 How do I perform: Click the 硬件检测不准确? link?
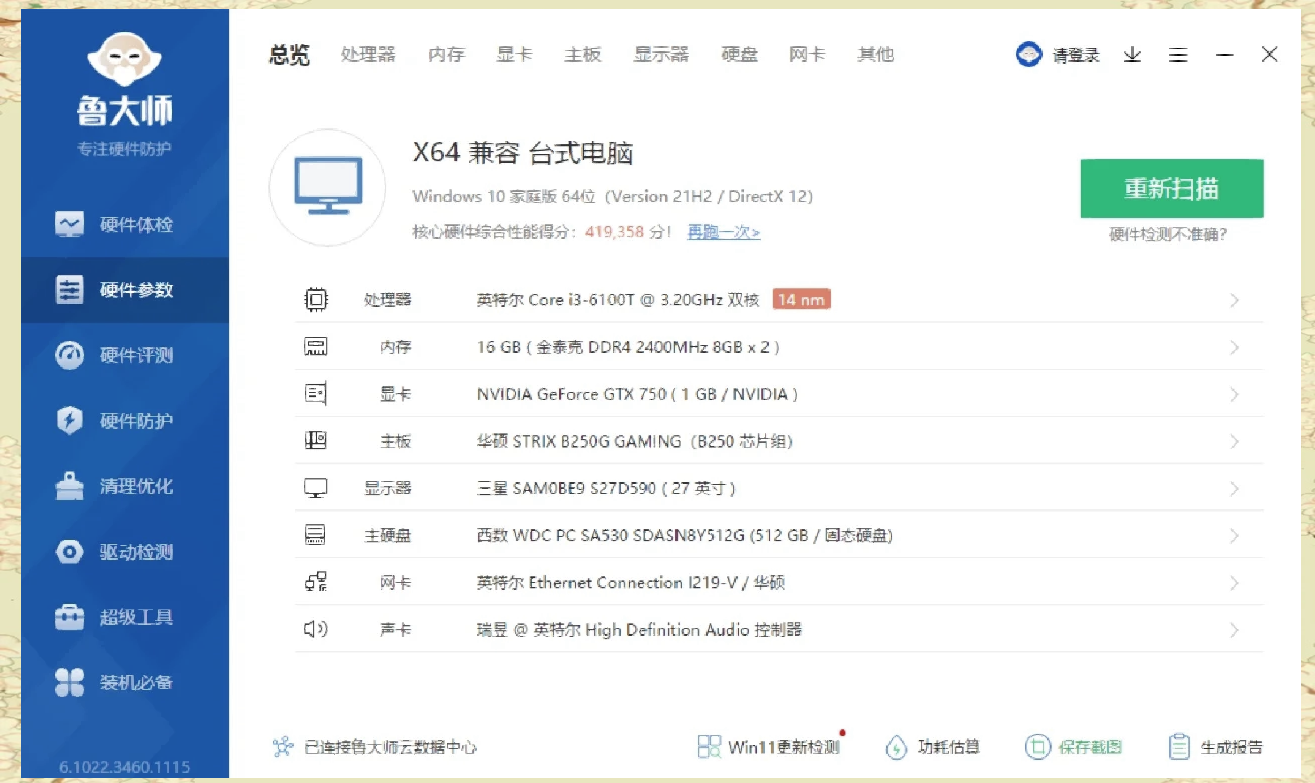(x=1168, y=235)
